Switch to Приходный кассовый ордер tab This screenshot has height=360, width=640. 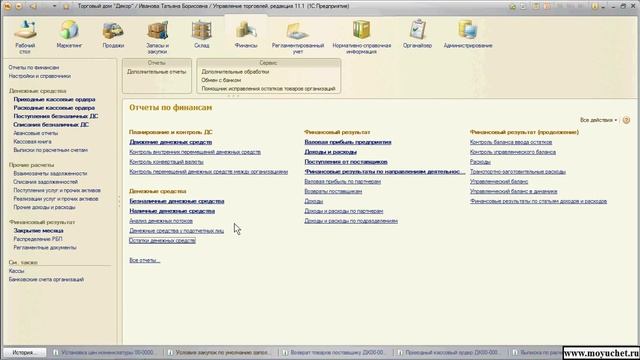(449, 352)
